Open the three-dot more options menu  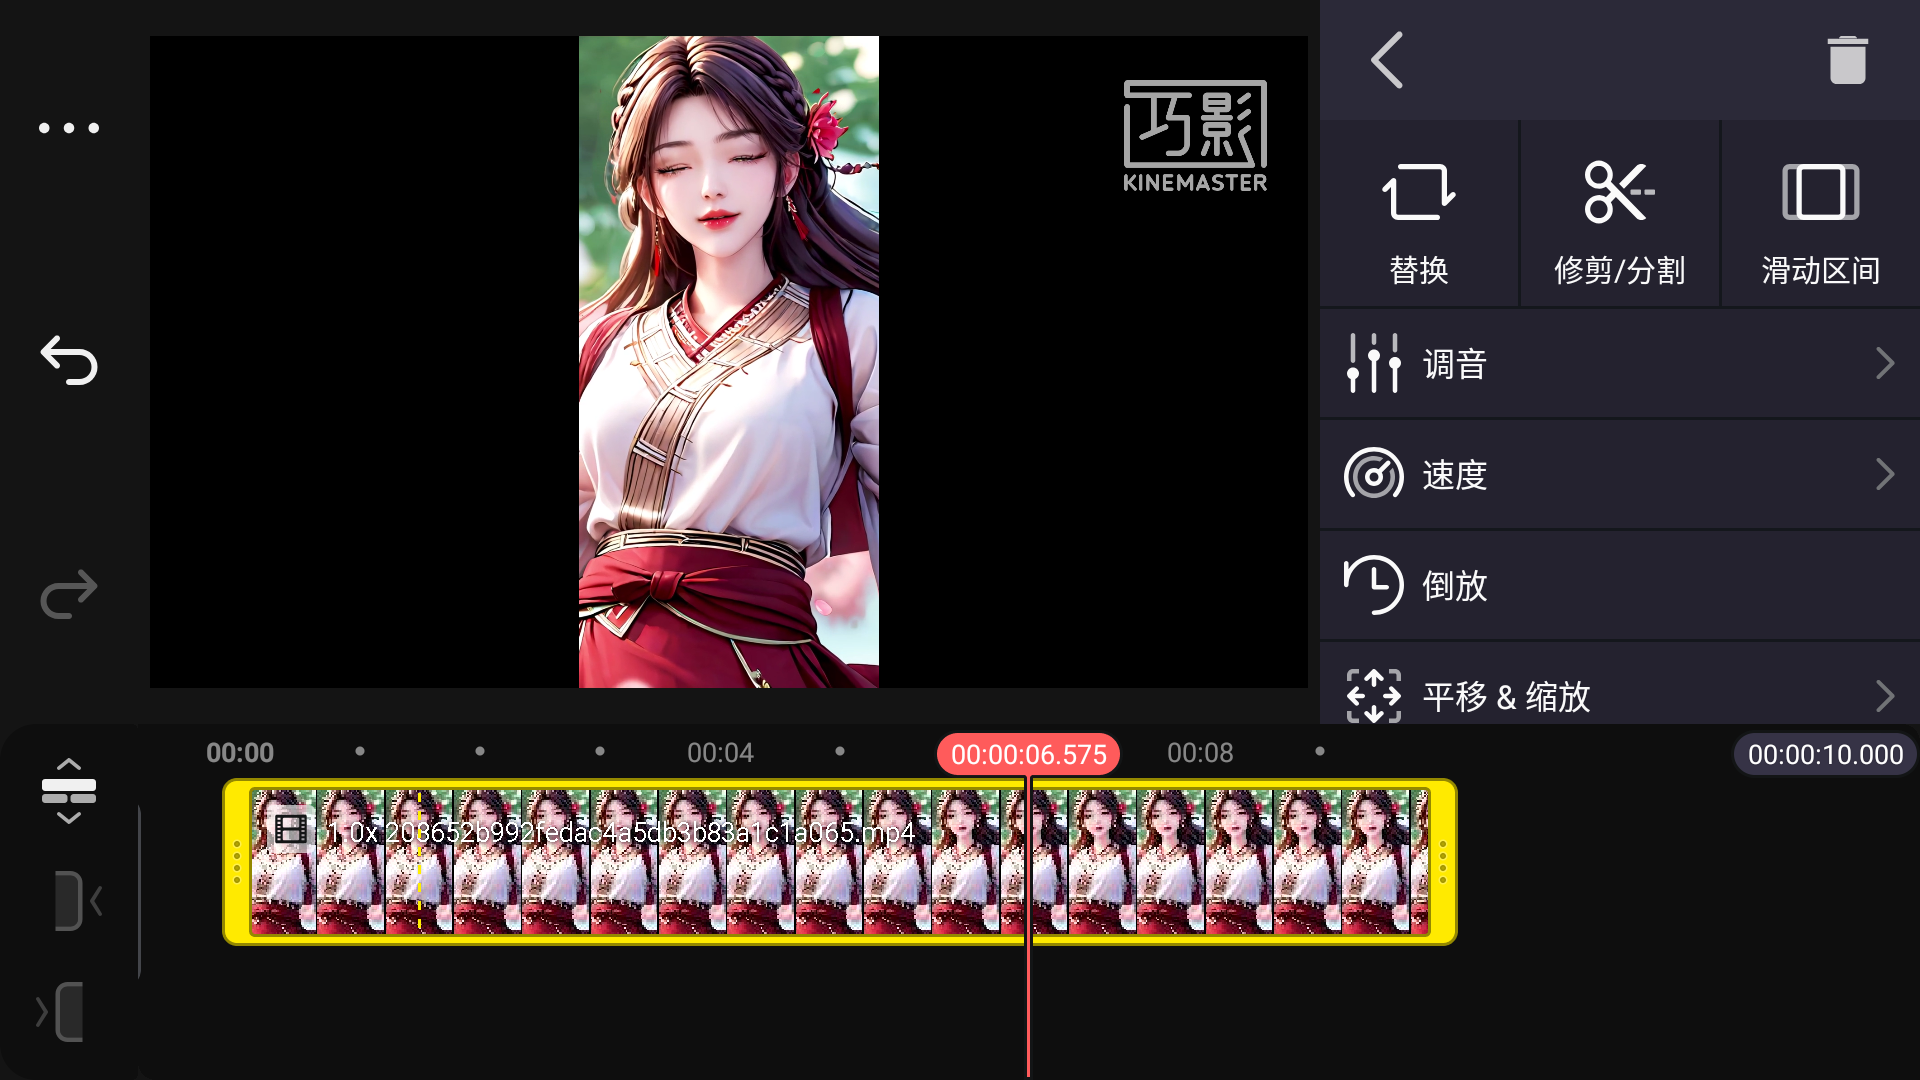pos(69,128)
